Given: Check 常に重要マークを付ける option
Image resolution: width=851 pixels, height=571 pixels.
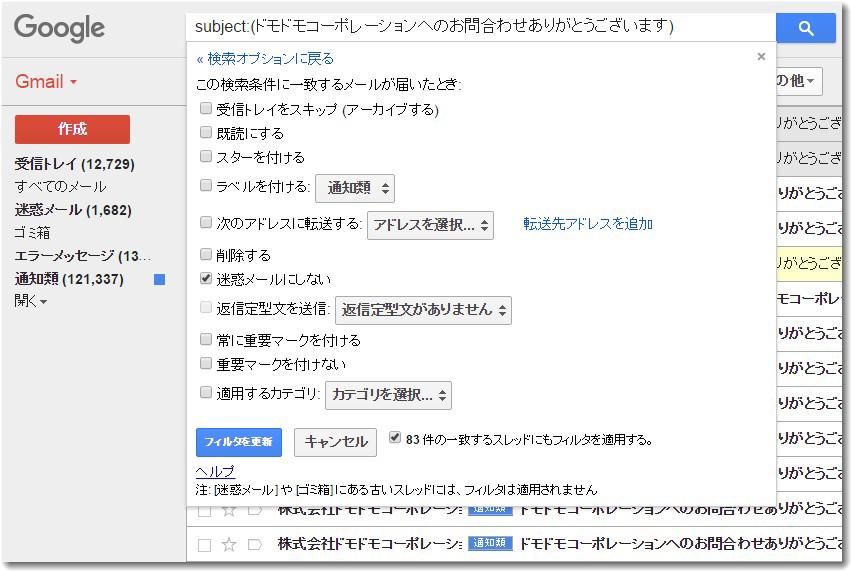Looking at the screenshot, I should click(206, 339).
